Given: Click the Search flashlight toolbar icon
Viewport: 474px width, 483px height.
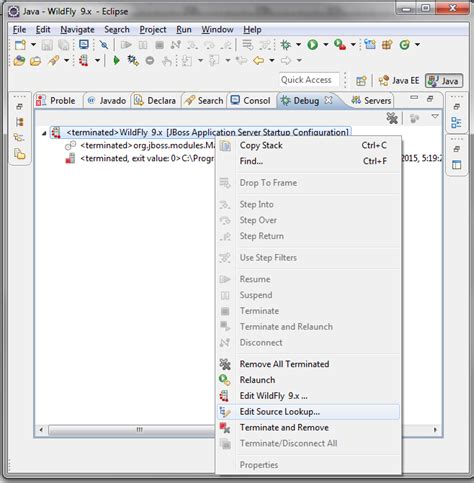Looking at the screenshot, I should click(53, 60).
